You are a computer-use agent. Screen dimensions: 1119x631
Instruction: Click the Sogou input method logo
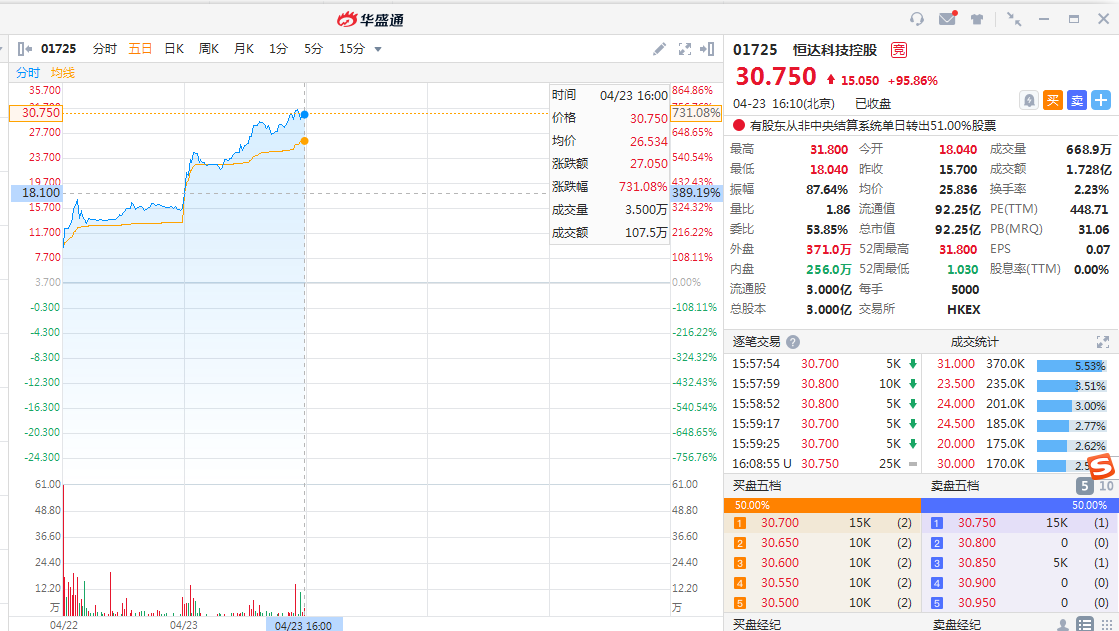point(1101,467)
